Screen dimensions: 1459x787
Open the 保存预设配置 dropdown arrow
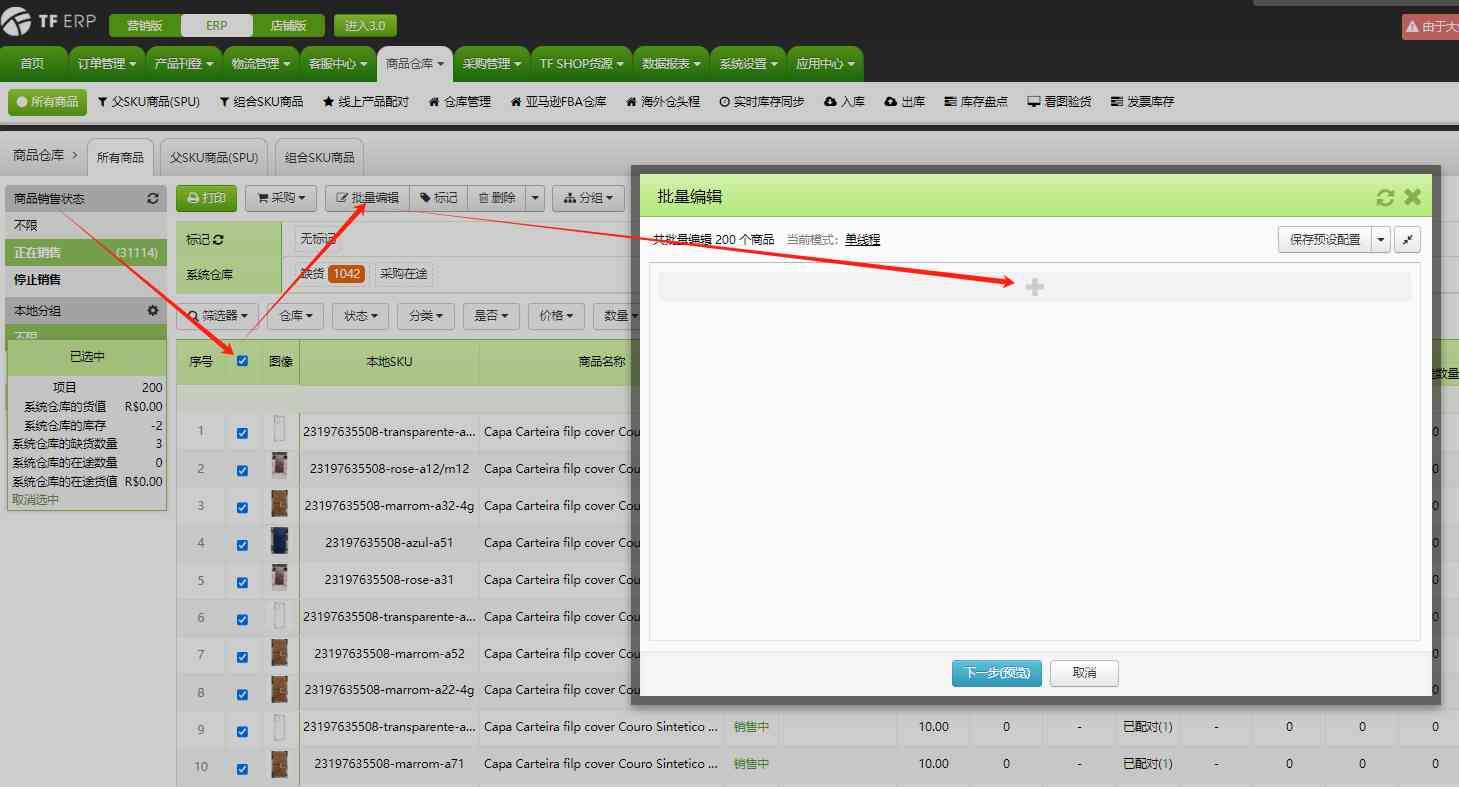1380,239
